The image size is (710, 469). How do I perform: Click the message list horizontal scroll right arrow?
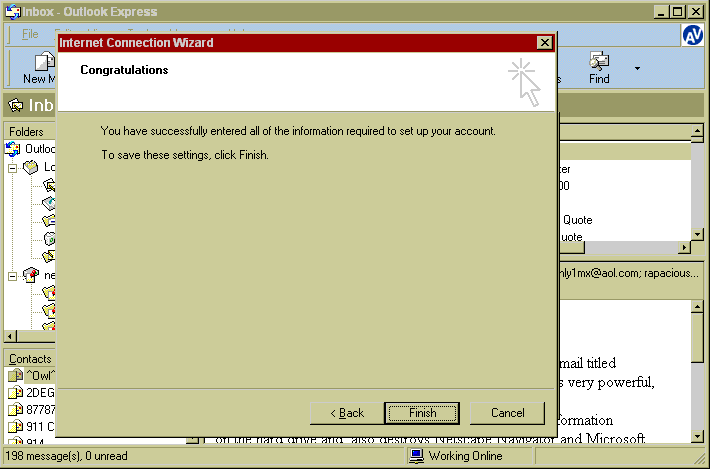click(x=685, y=248)
